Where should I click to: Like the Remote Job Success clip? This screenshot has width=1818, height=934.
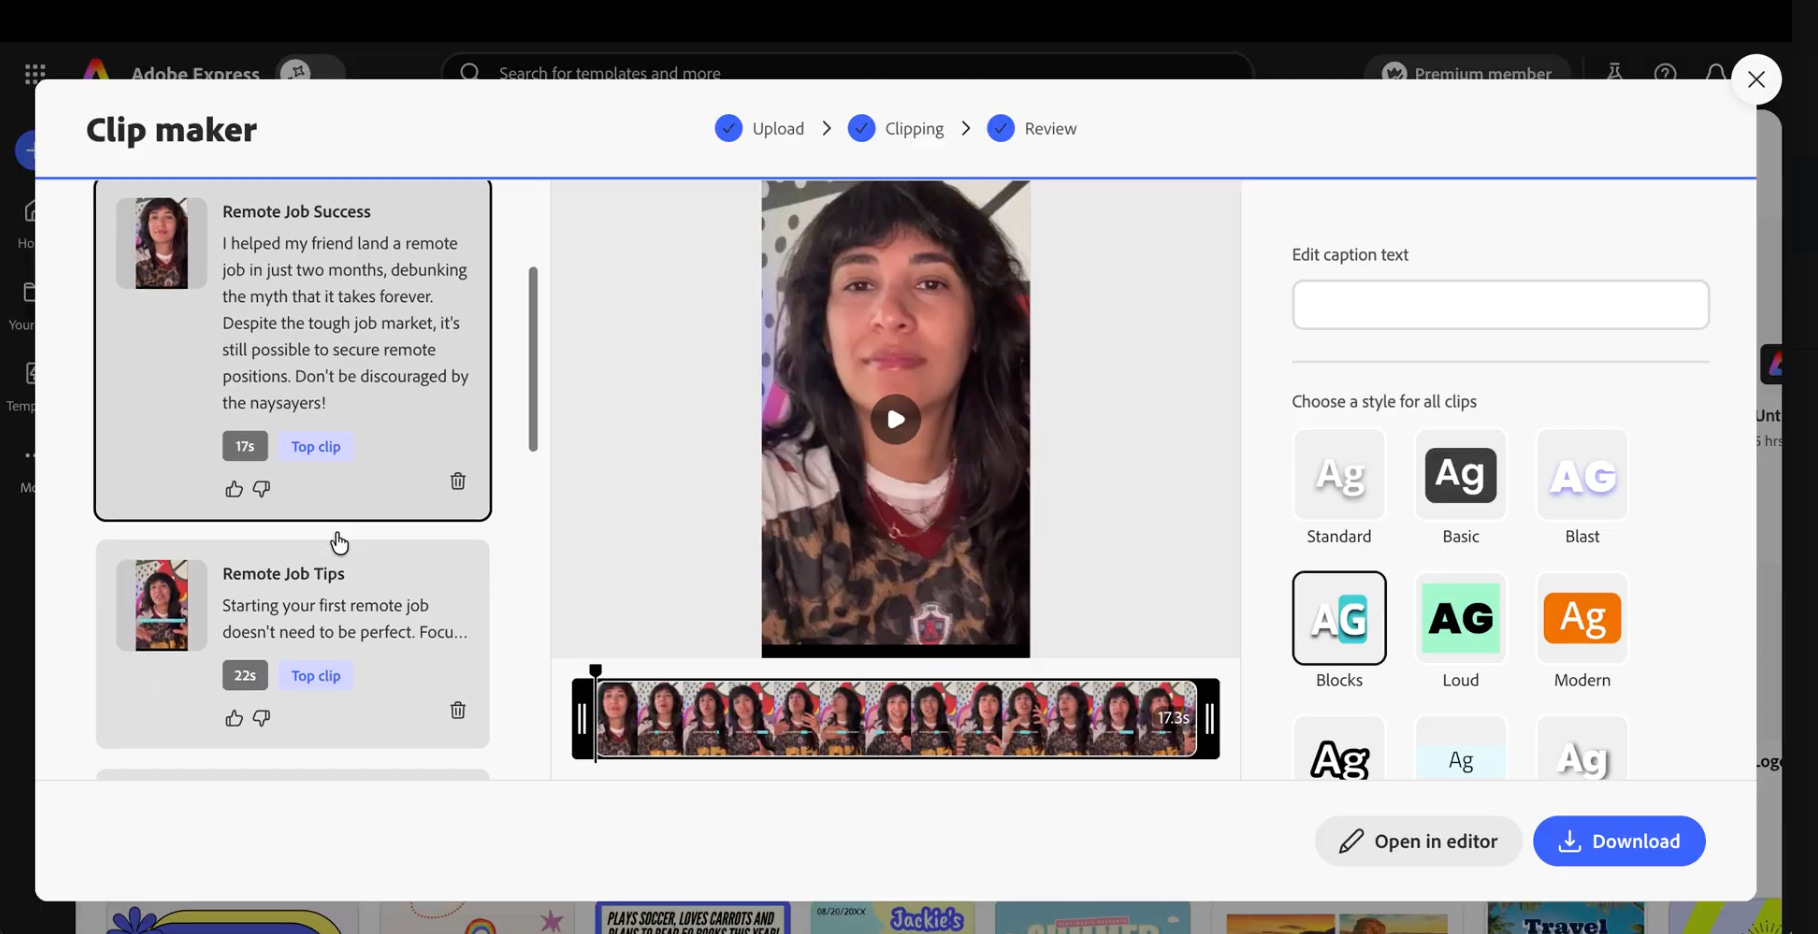click(x=234, y=489)
